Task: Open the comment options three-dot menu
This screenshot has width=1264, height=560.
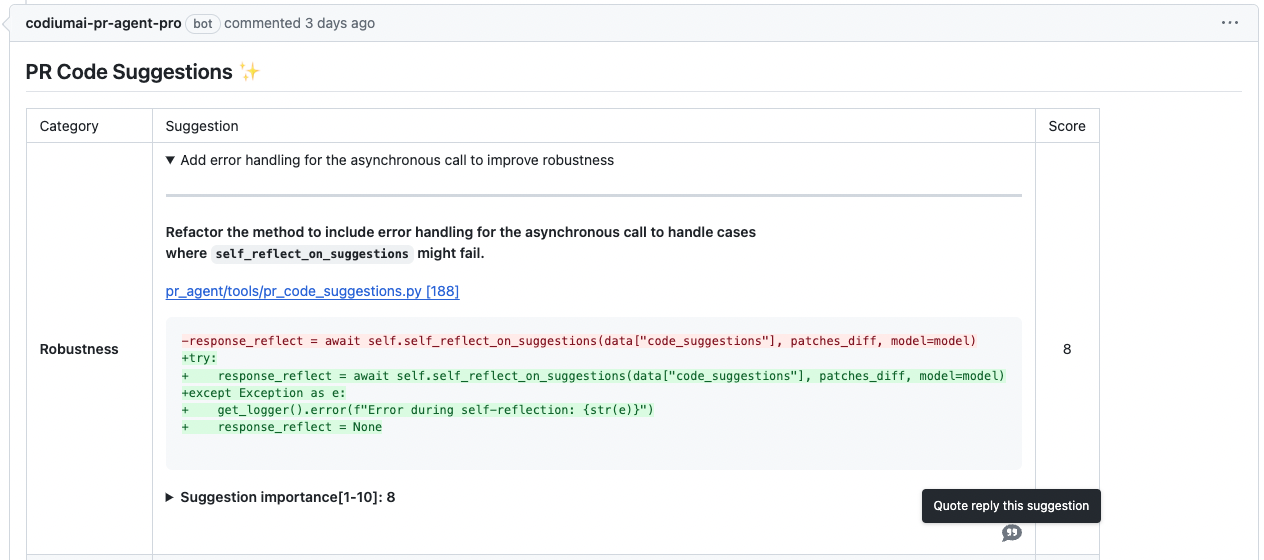Action: pyautogui.click(x=1230, y=23)
